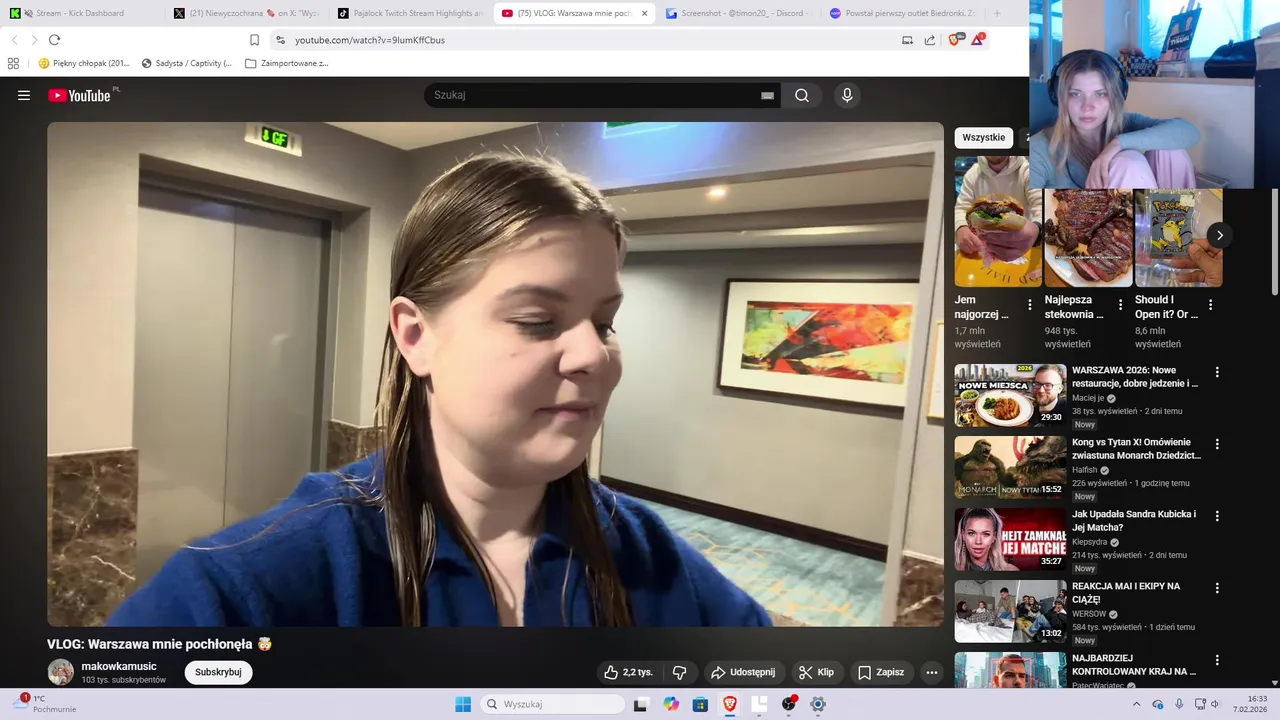Click the search magnifier button
The image size is (1280, 720).
(x=802, y=95)
